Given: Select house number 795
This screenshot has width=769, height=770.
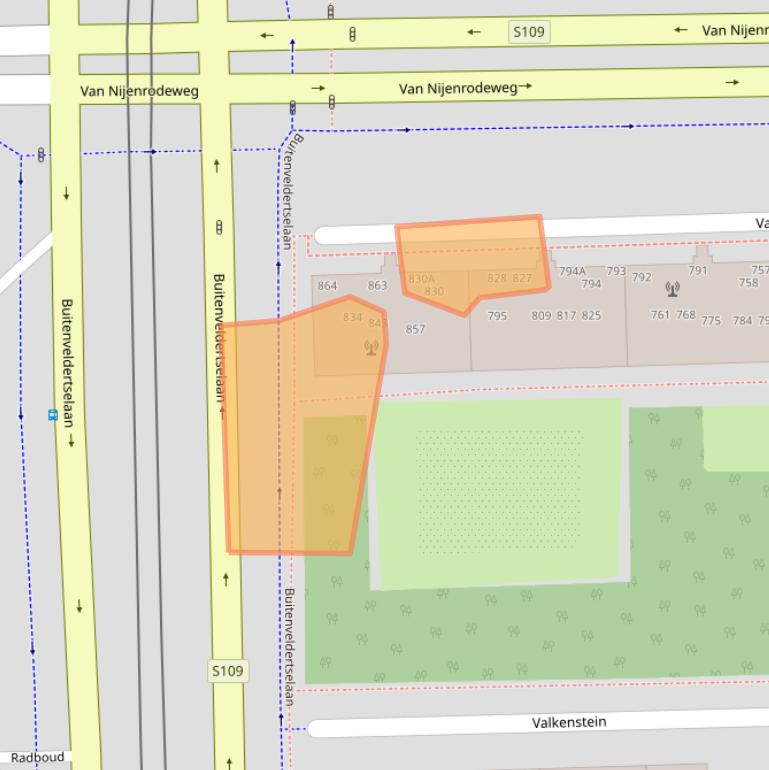Looking at the screenshot, I should click(x=497, y=316).
